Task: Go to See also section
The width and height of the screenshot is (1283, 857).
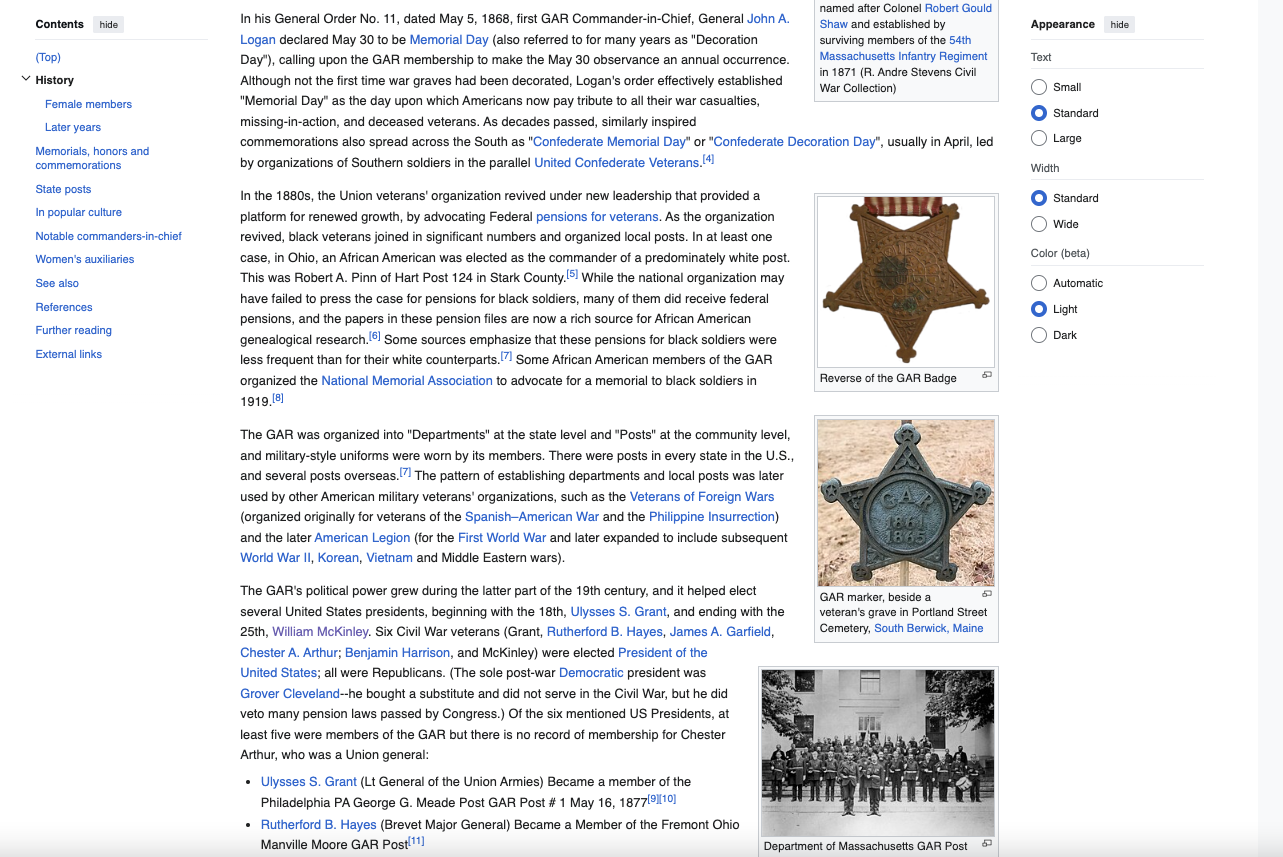Action: pyautogui.click(x=57, y=283)
